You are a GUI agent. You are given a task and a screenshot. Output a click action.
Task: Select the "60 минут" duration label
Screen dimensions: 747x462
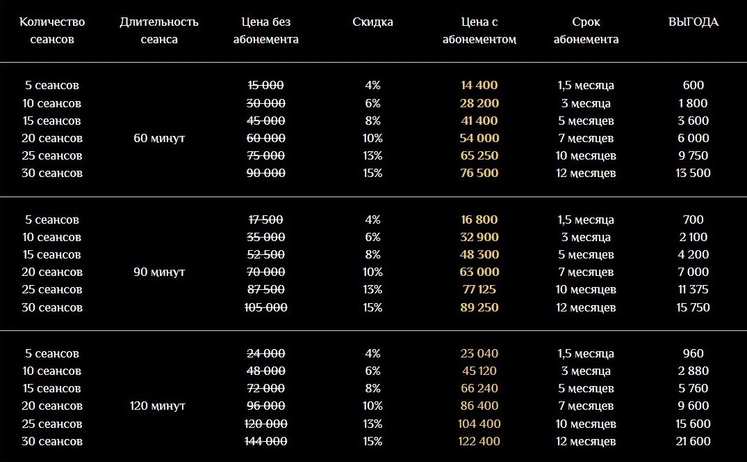[158, 138]
